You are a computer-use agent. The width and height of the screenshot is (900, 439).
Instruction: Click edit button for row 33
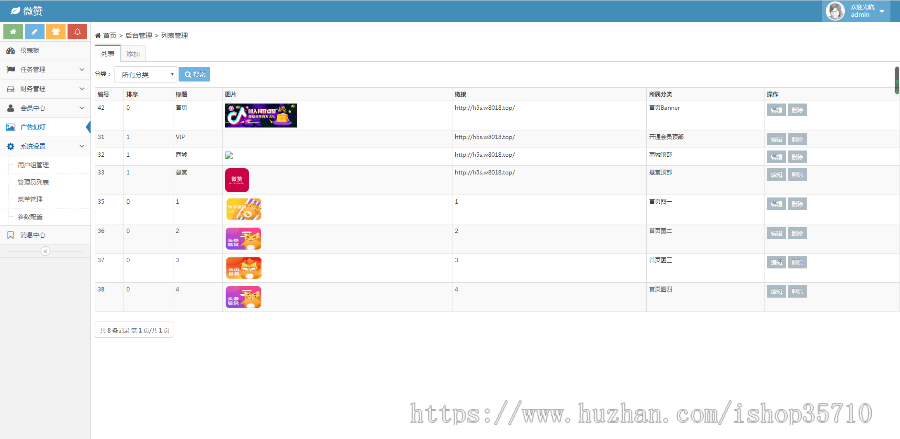776,175
